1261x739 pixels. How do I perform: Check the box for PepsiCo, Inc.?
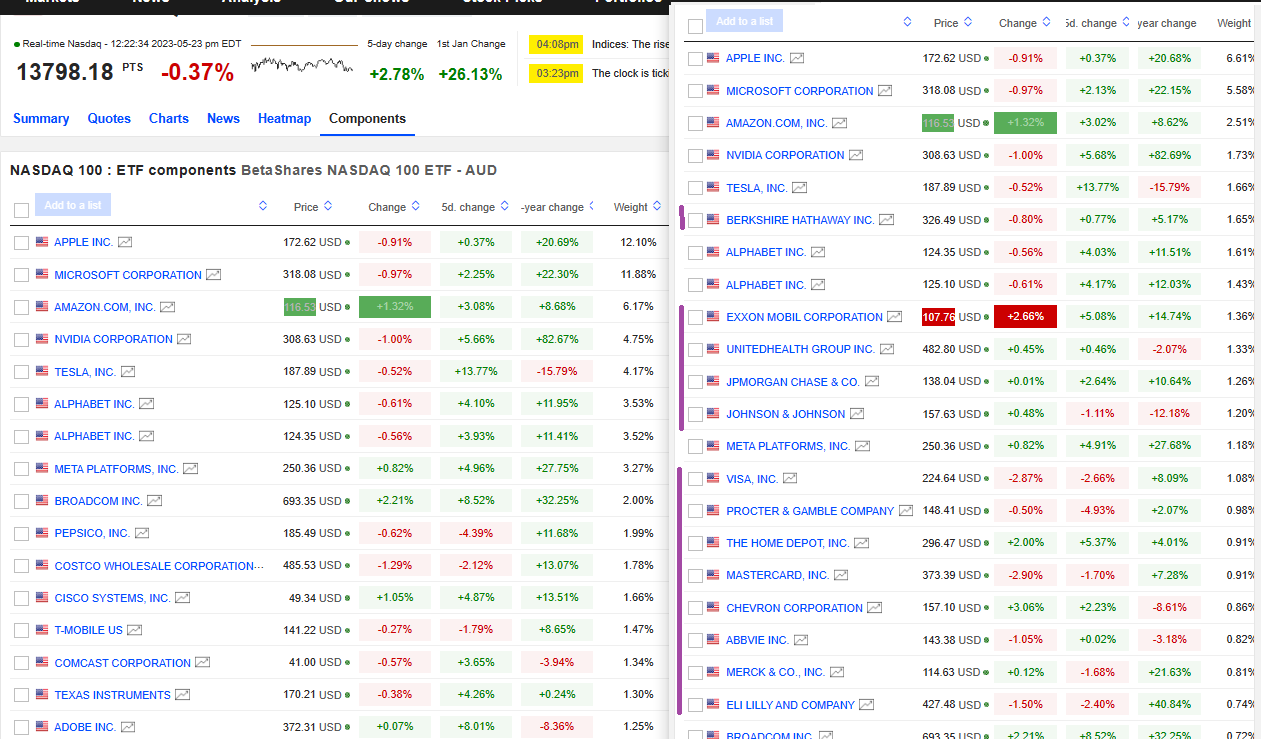pos(21,534)
